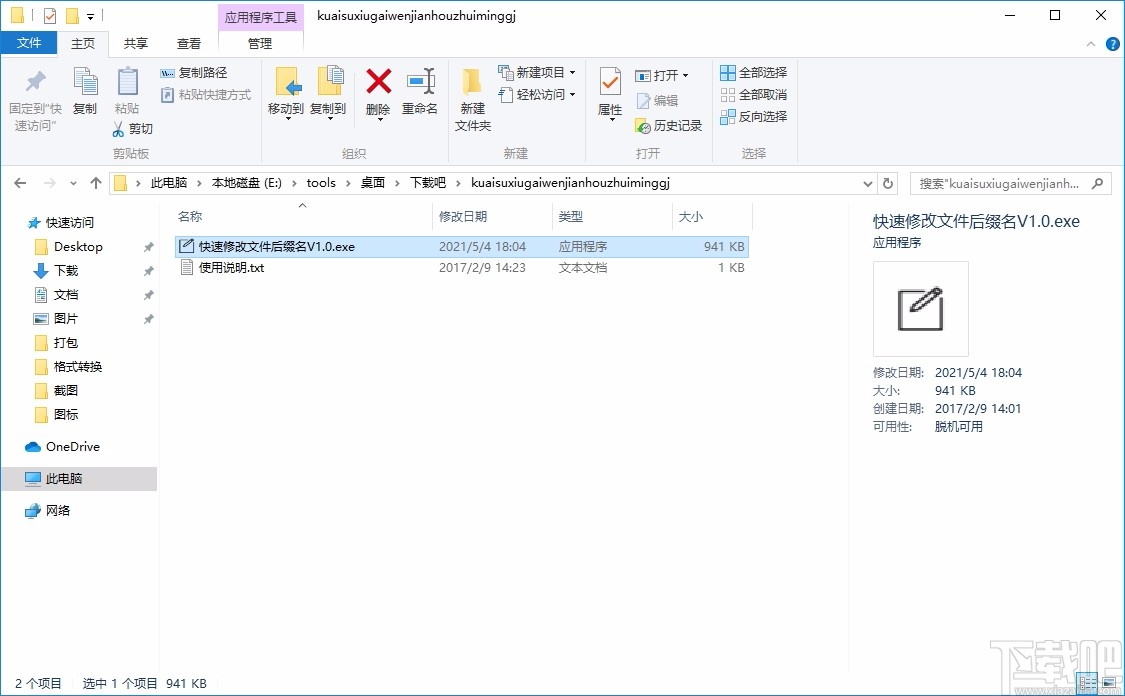Screen dimensions: 1125x696
Task: Switch to the 查看 (View) ribbon tab
Action: tap(190, 43)
